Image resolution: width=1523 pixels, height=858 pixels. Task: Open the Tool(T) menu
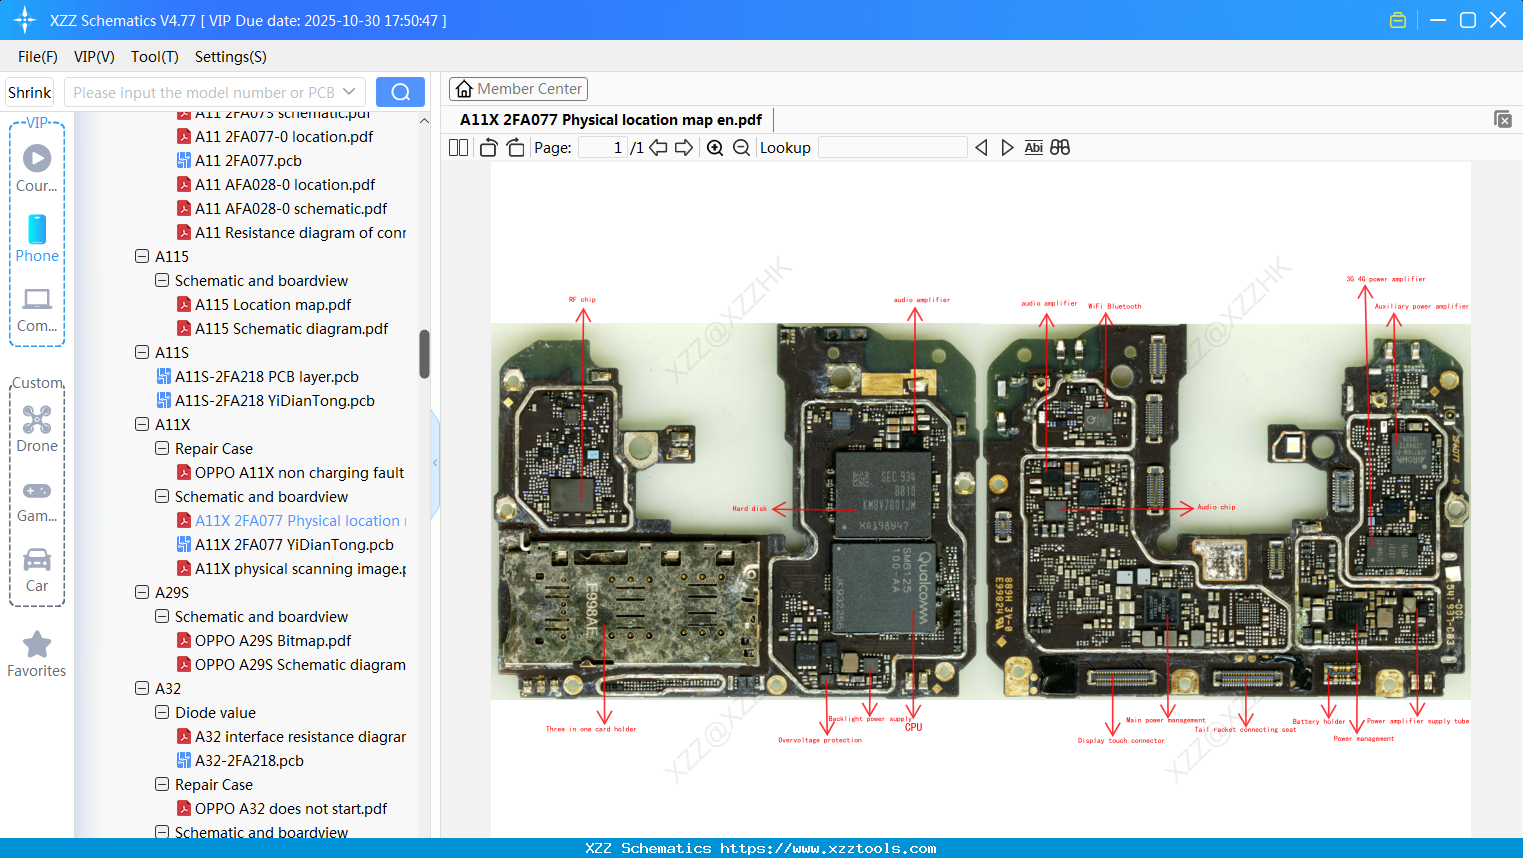tap(154, 57)
